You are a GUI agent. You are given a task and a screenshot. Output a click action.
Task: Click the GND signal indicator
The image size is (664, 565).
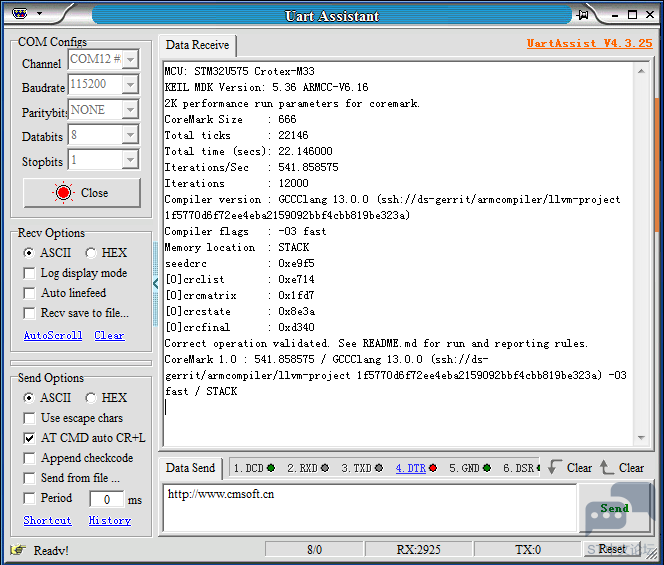click(470, 468)
